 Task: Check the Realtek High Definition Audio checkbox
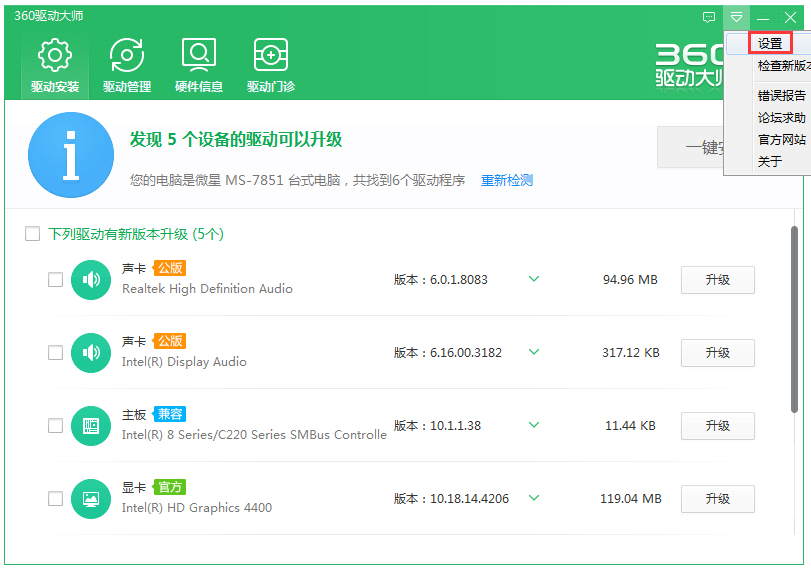point(56,280)
